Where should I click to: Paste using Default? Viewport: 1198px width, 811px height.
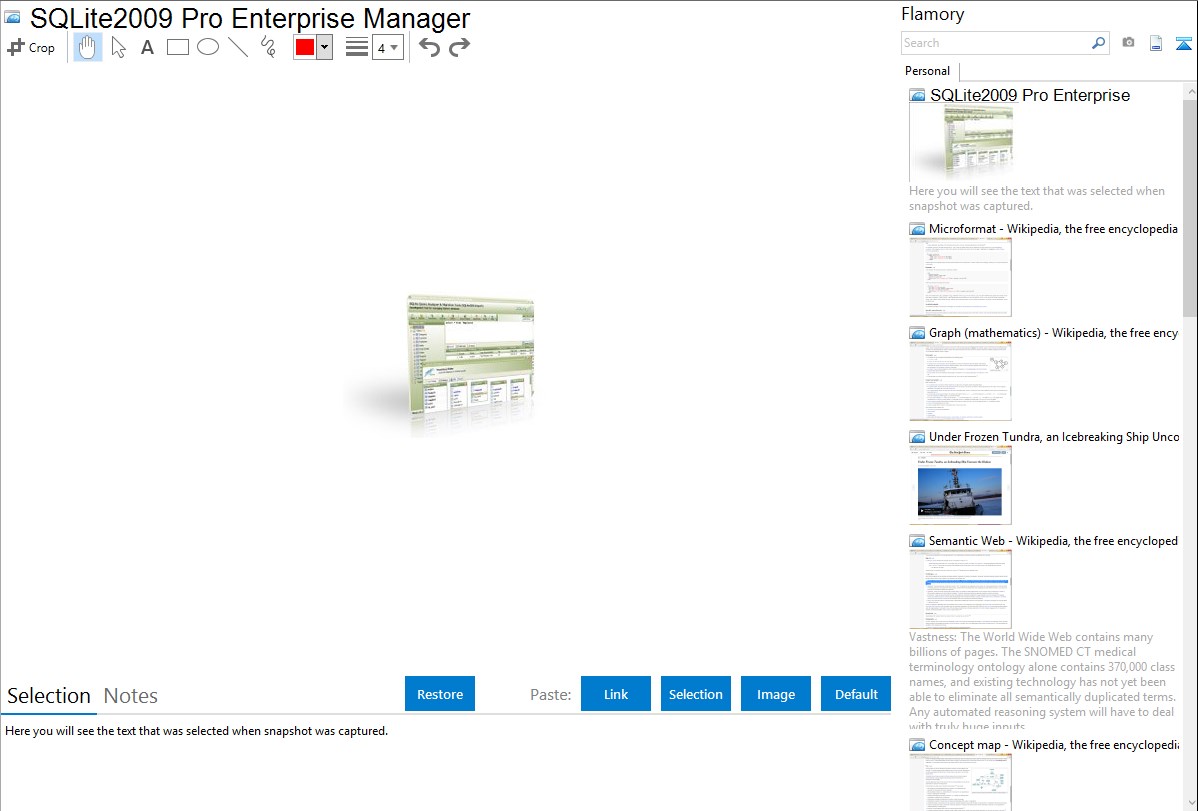(x=856, y=694)
